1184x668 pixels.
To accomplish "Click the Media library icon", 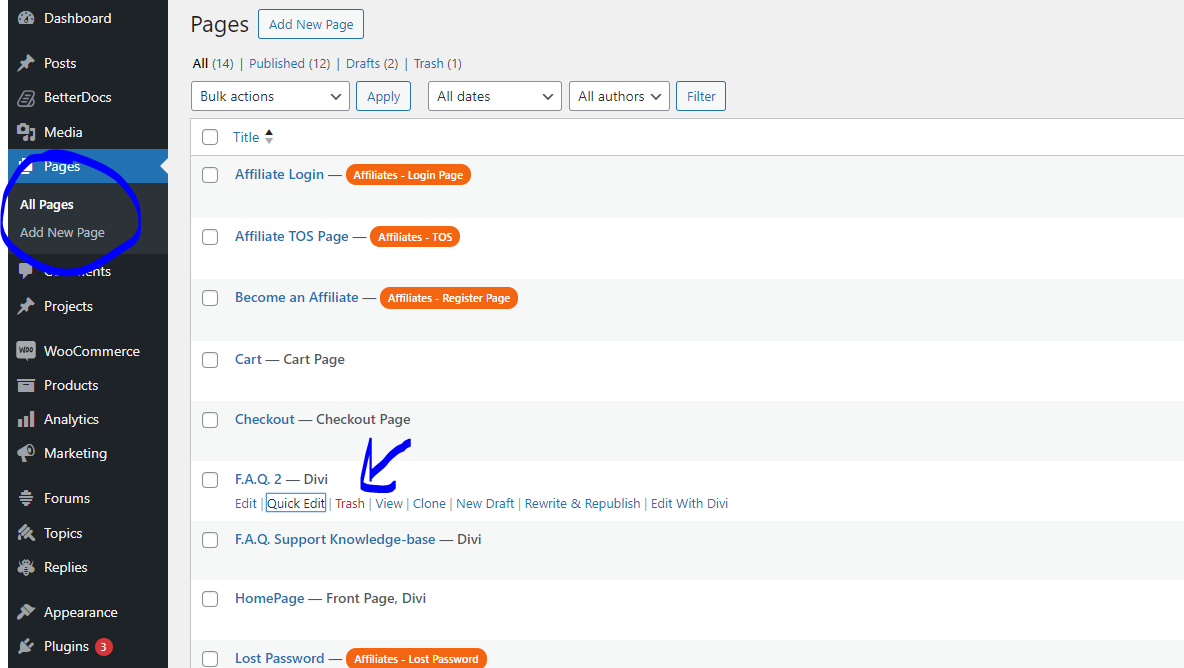I will point(26,132).
